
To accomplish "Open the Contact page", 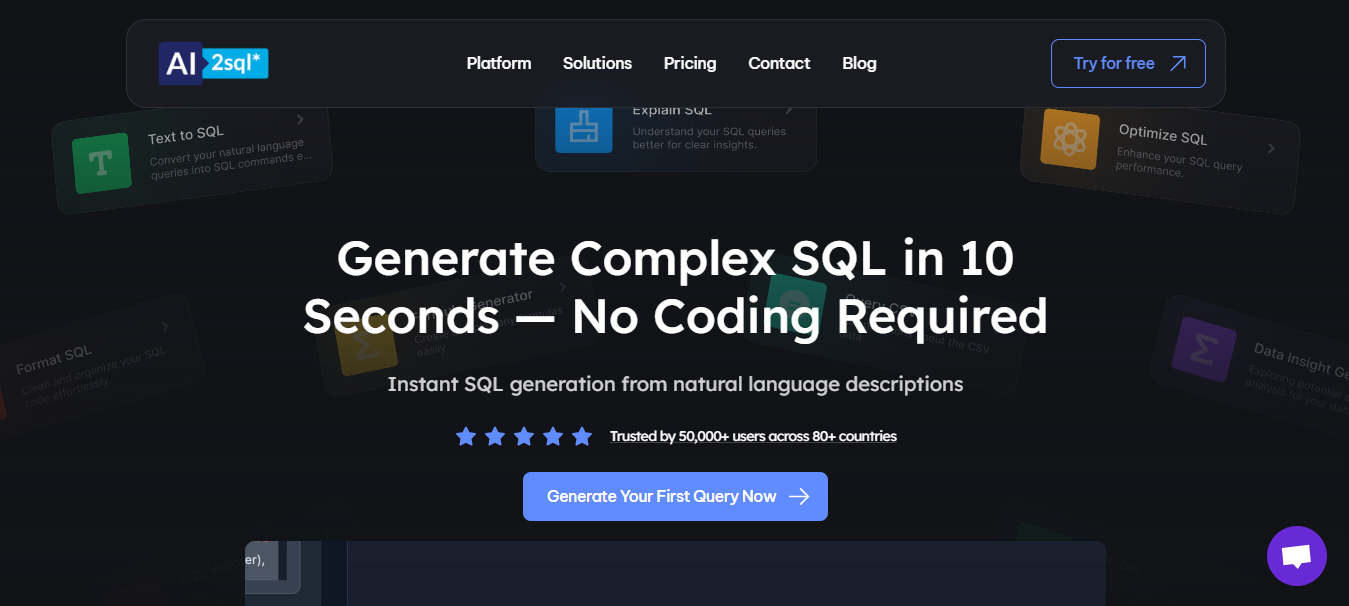I will [779, 63].
